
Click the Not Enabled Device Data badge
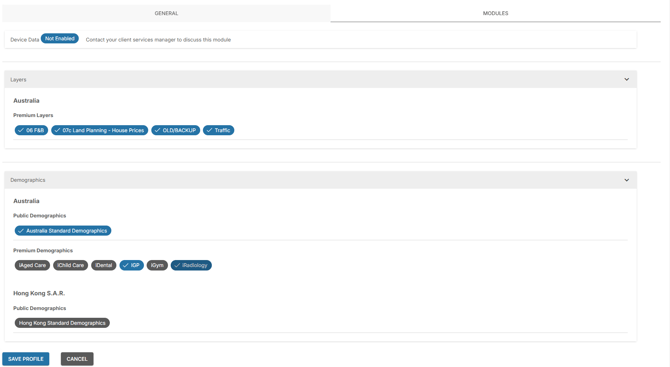point(60,38)
